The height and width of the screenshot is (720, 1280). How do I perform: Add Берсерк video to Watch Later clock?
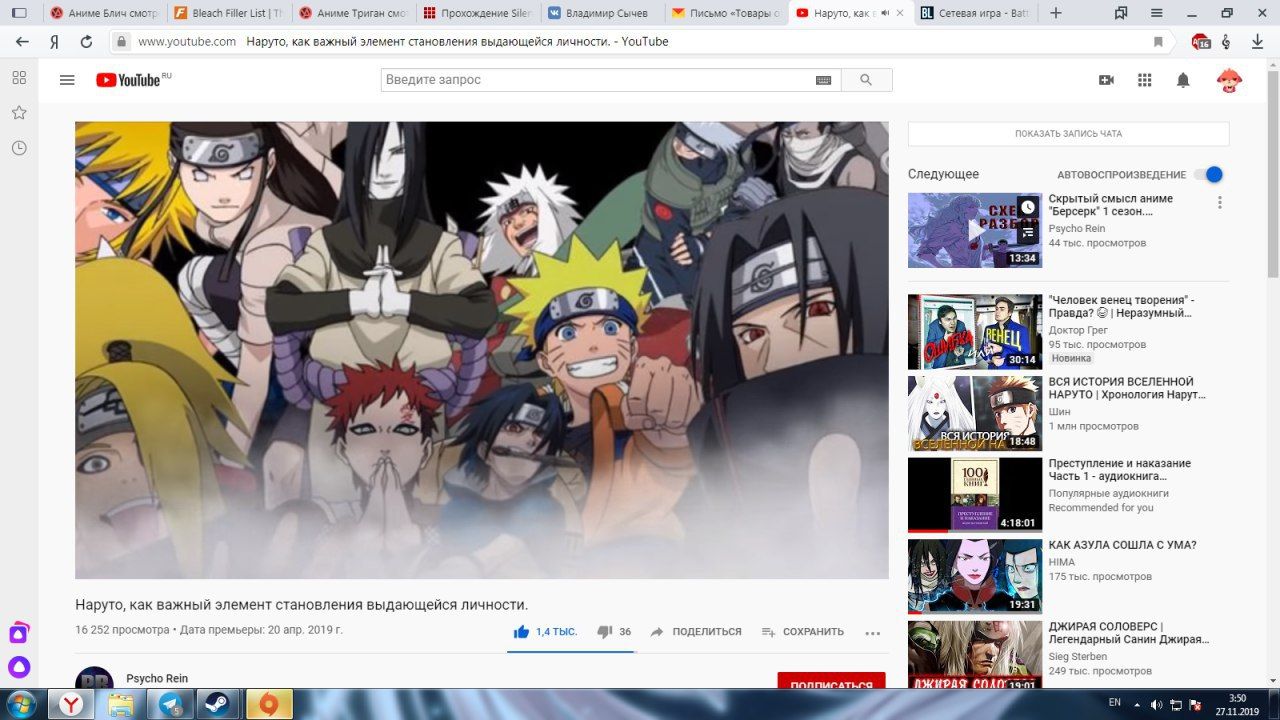click(1028, 208)
